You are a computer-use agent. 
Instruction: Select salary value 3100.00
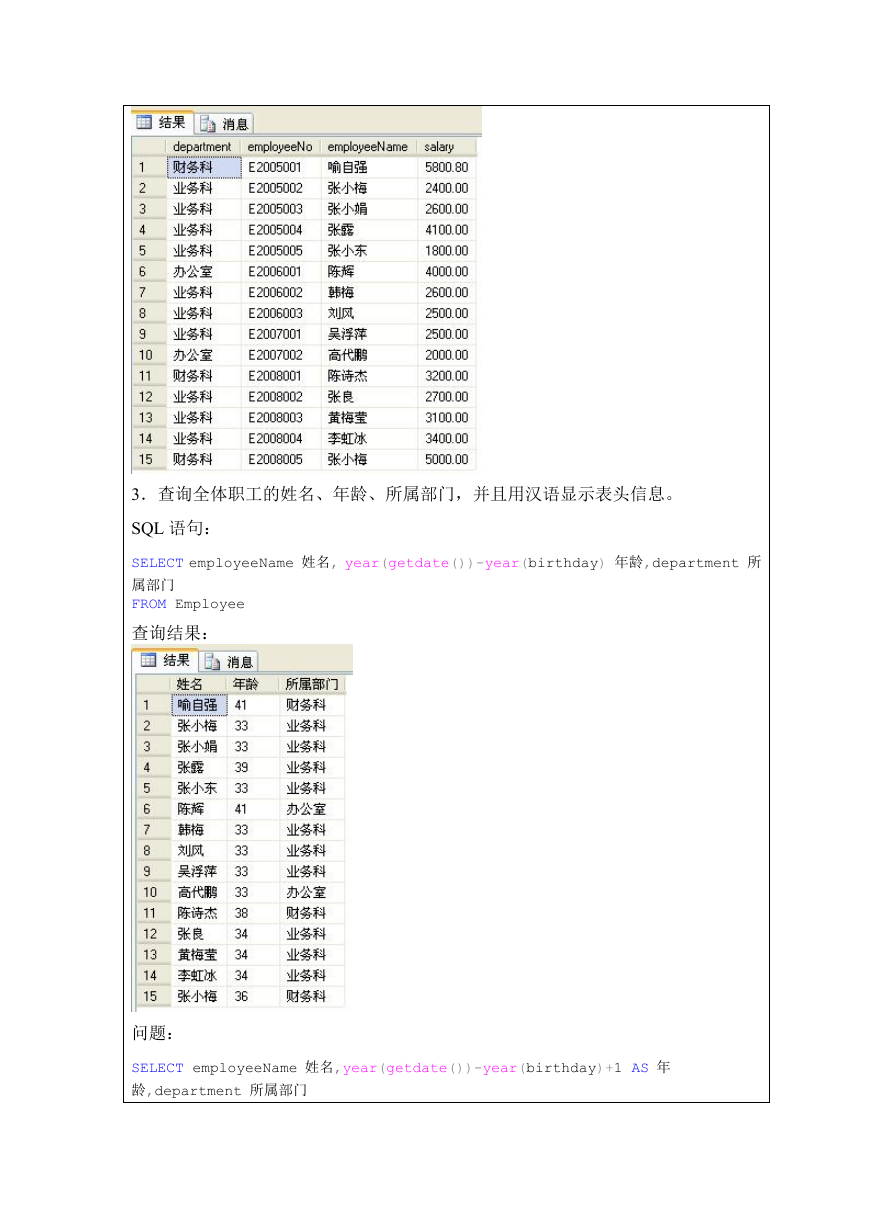(446, 418)
